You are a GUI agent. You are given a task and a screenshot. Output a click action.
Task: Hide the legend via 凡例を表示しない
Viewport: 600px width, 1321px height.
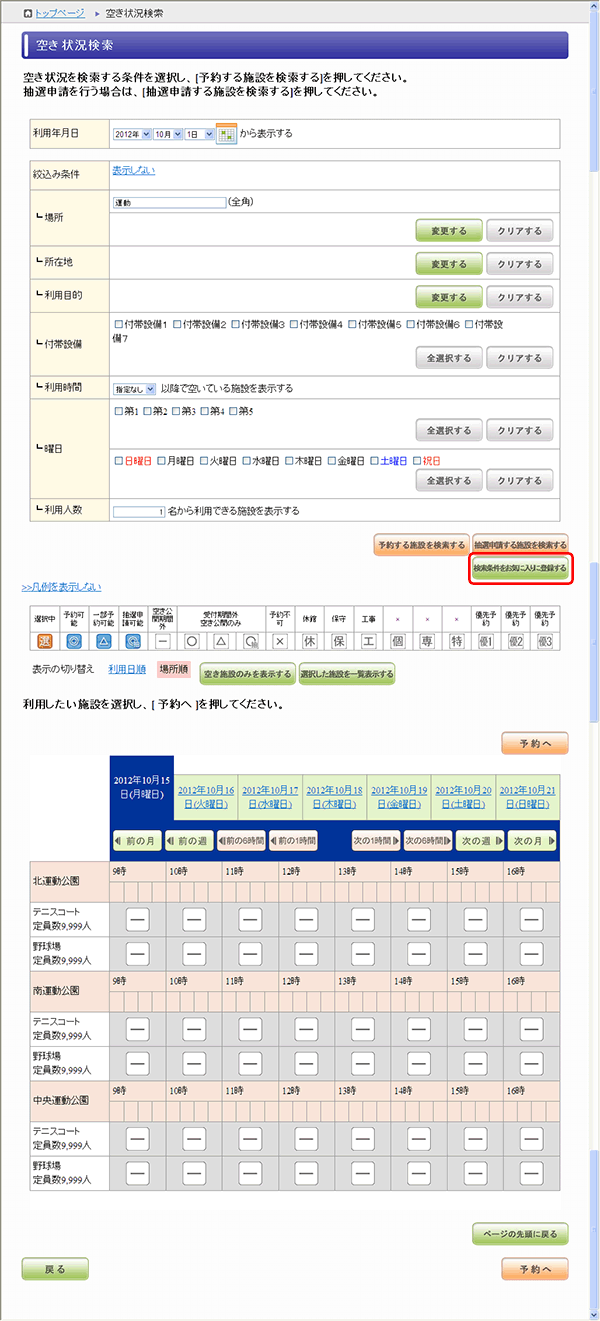point(61,587)
